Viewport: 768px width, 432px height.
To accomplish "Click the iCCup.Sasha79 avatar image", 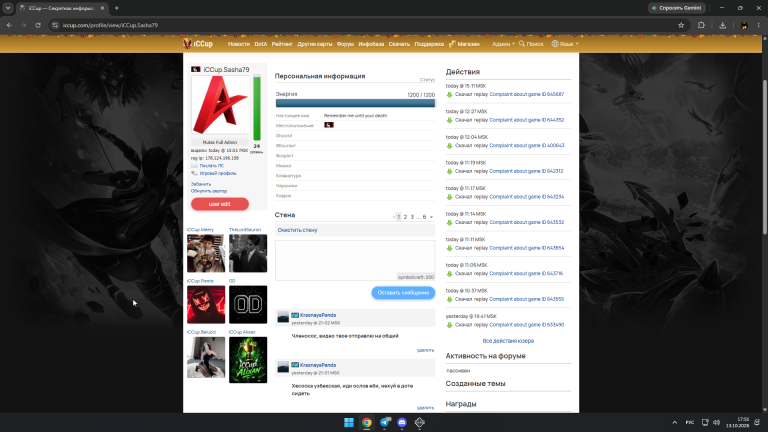I will coord(219,105).
